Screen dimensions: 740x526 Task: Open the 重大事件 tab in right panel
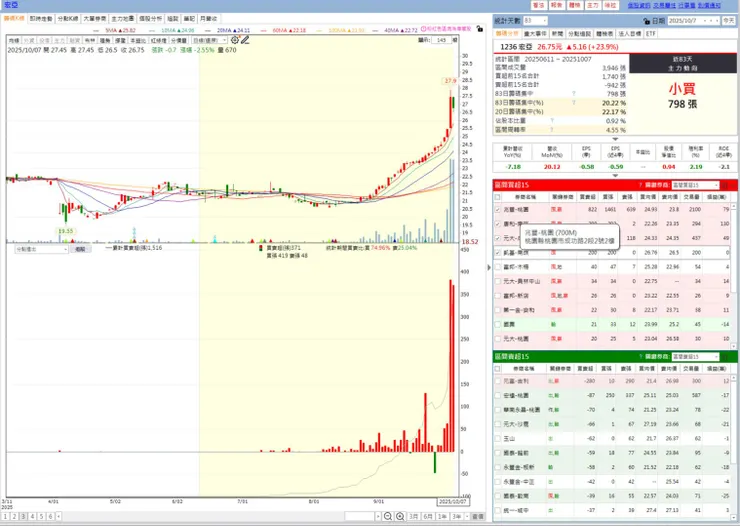tap(535, 34)
